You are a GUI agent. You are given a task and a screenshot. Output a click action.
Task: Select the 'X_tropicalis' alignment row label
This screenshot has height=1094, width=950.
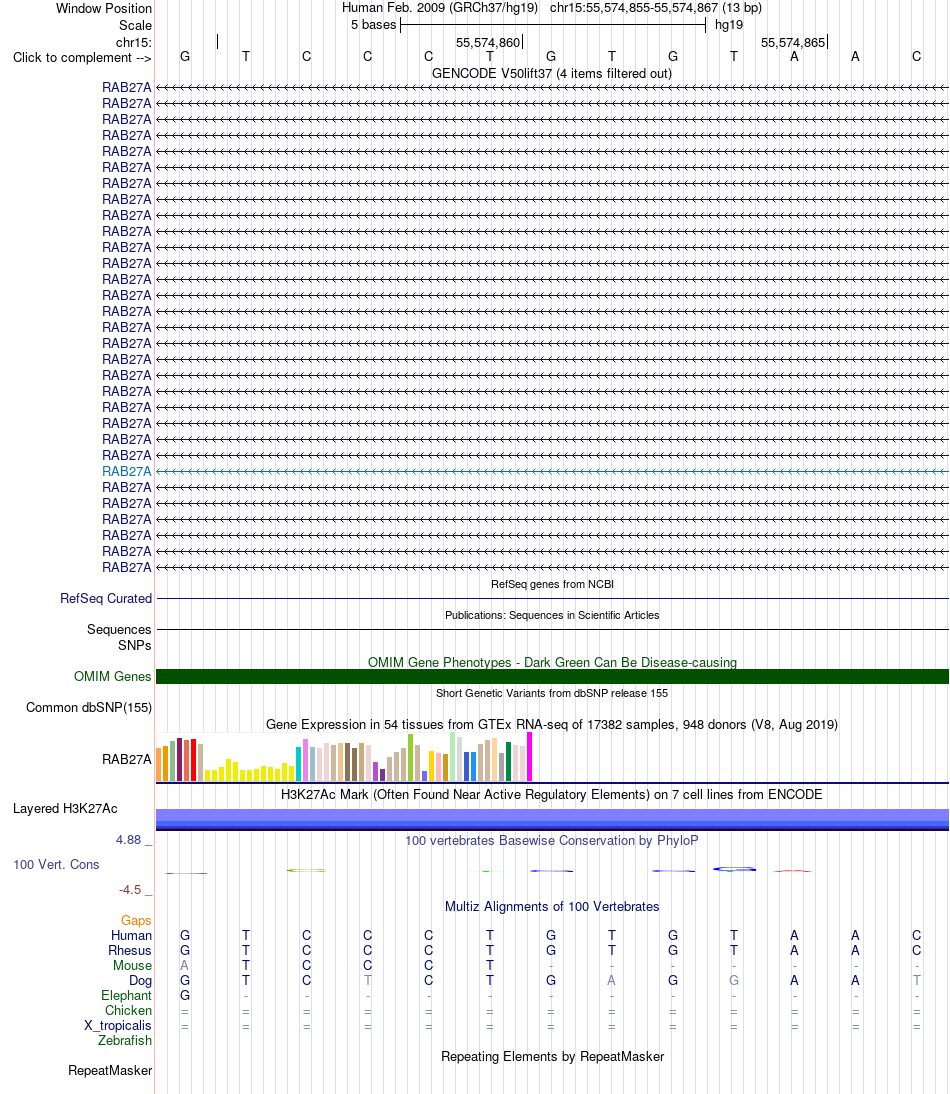click(x=118, y=1026)
